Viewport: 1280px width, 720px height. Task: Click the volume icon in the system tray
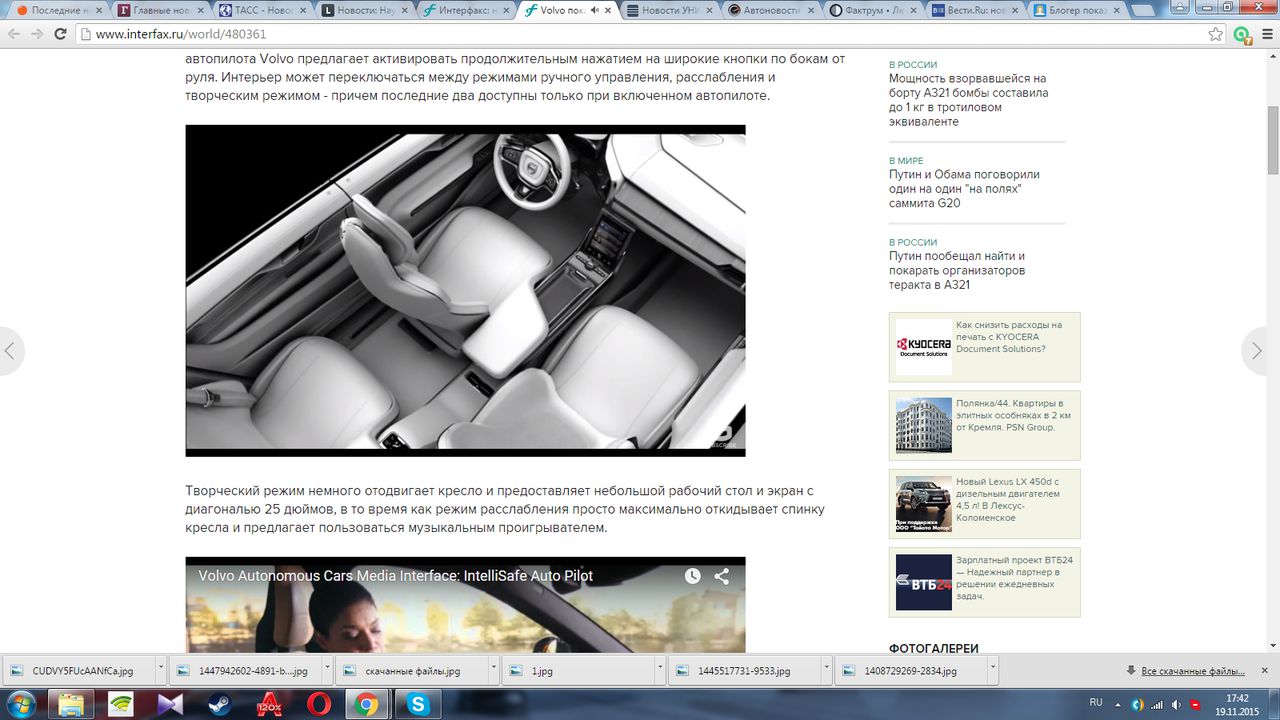click(1175, 704)
